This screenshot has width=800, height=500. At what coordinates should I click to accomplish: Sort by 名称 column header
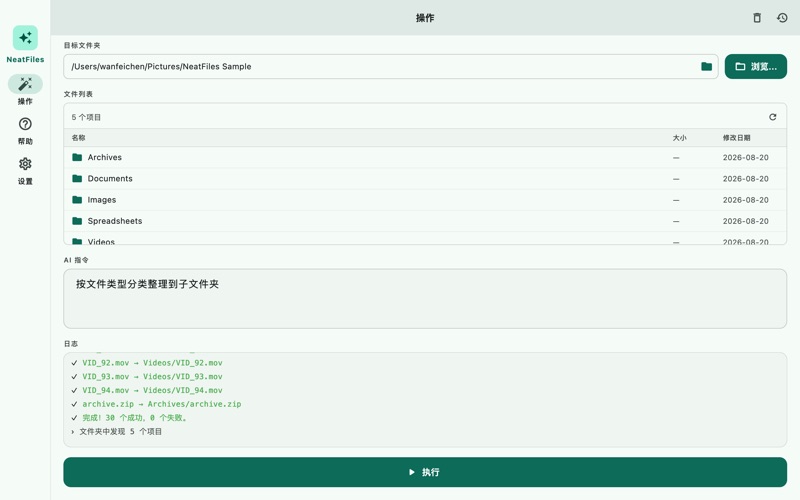[x=79, y=138]
